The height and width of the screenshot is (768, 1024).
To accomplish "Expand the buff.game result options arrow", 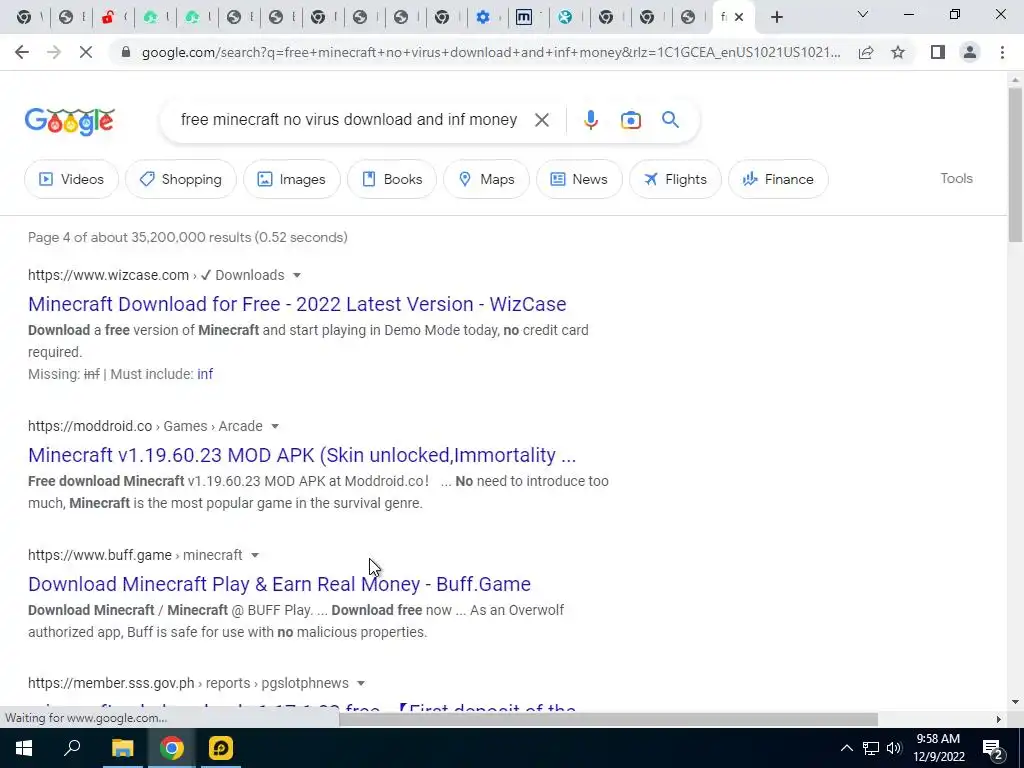I will pos(255,555).
